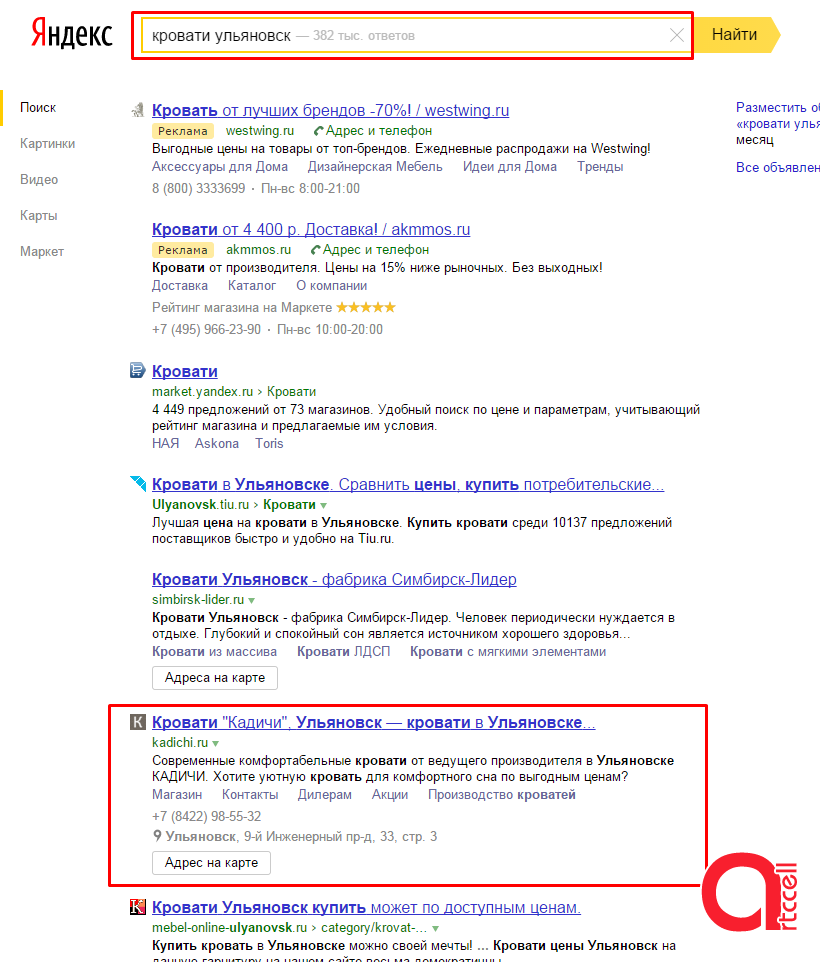This screenshot has height=962, width=820.
Task: Open the Кровати из массива sitelink
Action: [x=214, y=652]
